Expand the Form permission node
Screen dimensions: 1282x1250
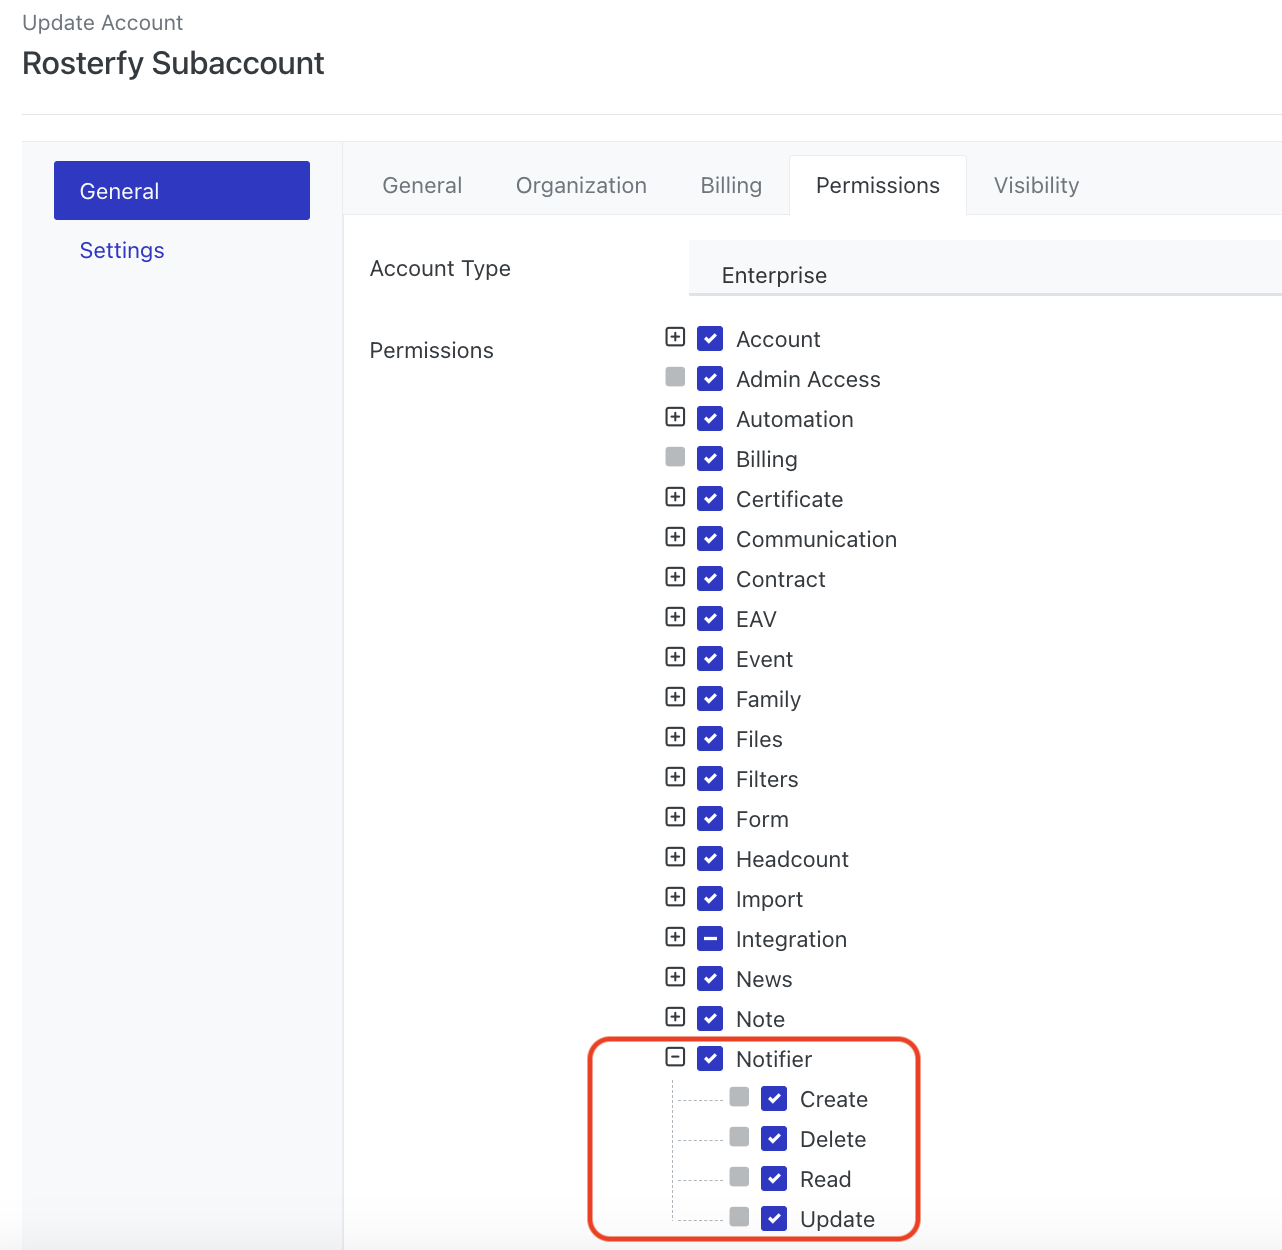tap(675, 817)
